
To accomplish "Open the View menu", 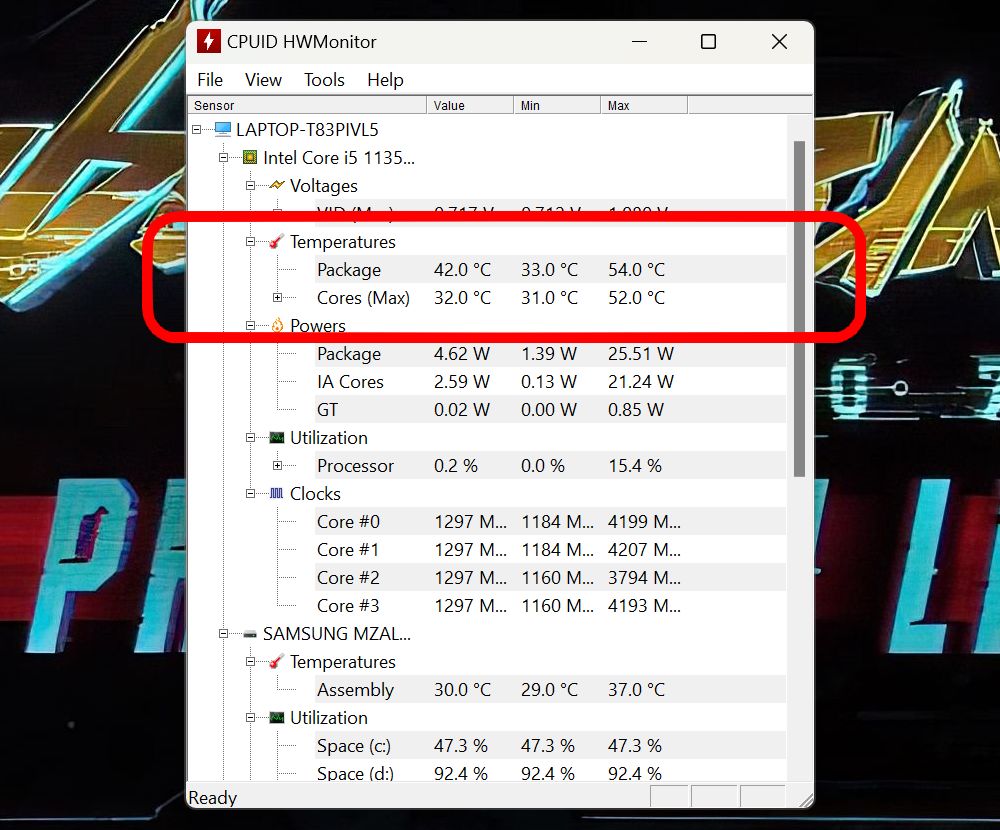I will pyautogui.click(x=263, y=80).
